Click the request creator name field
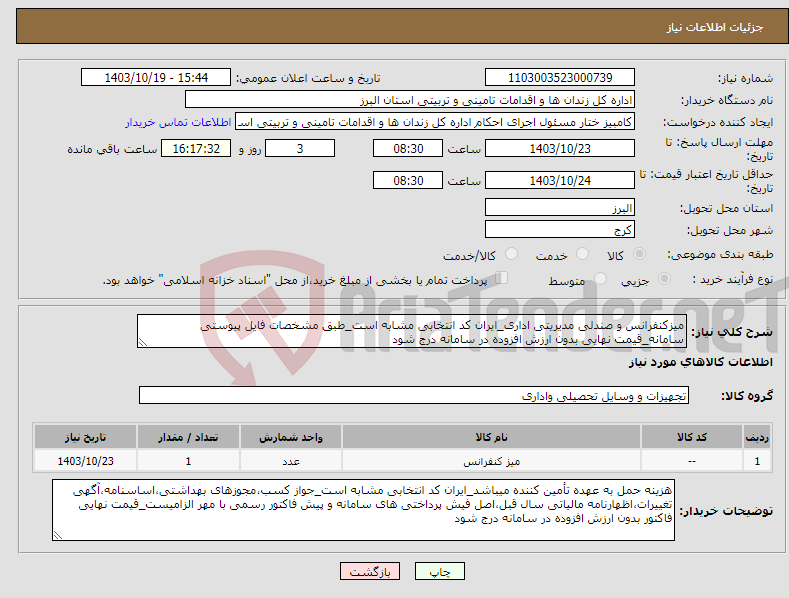Image resolution: width=789 pixels, height=598 pixels. (435, 122)
